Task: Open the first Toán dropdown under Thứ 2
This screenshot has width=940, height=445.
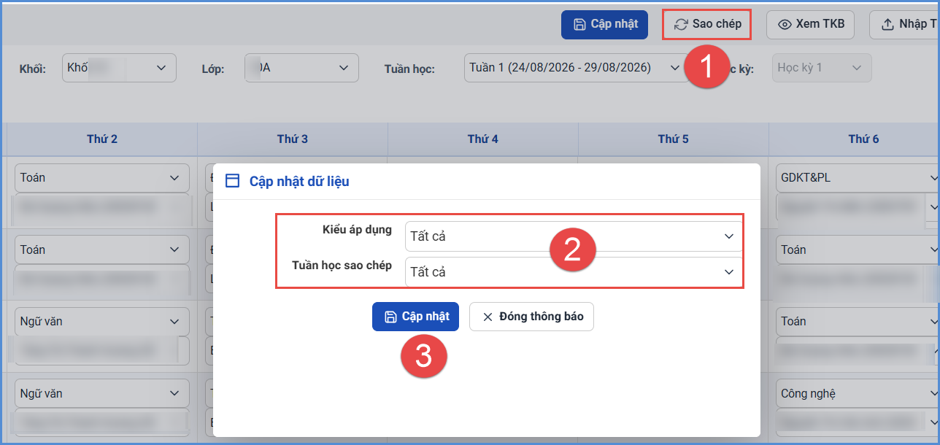Action: 102,178
